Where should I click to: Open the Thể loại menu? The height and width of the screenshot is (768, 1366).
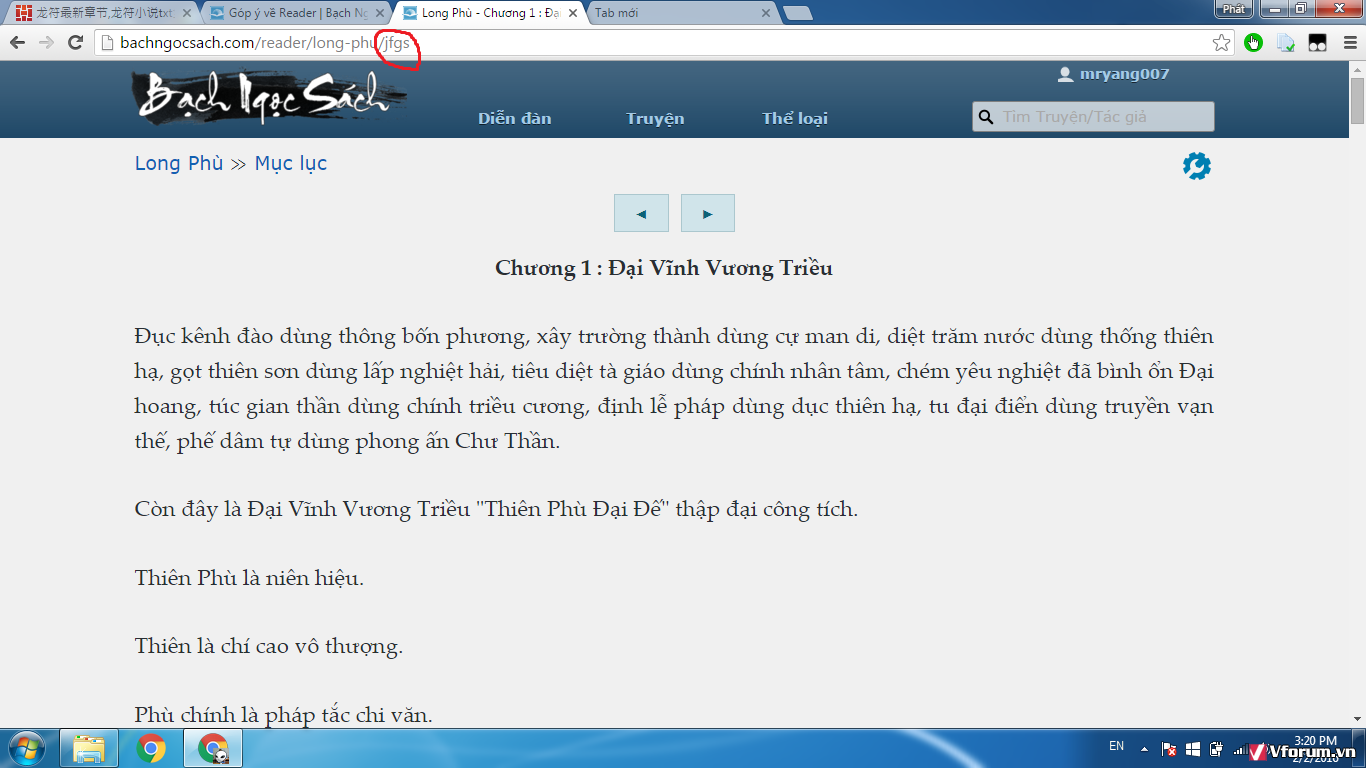(794, 118)
